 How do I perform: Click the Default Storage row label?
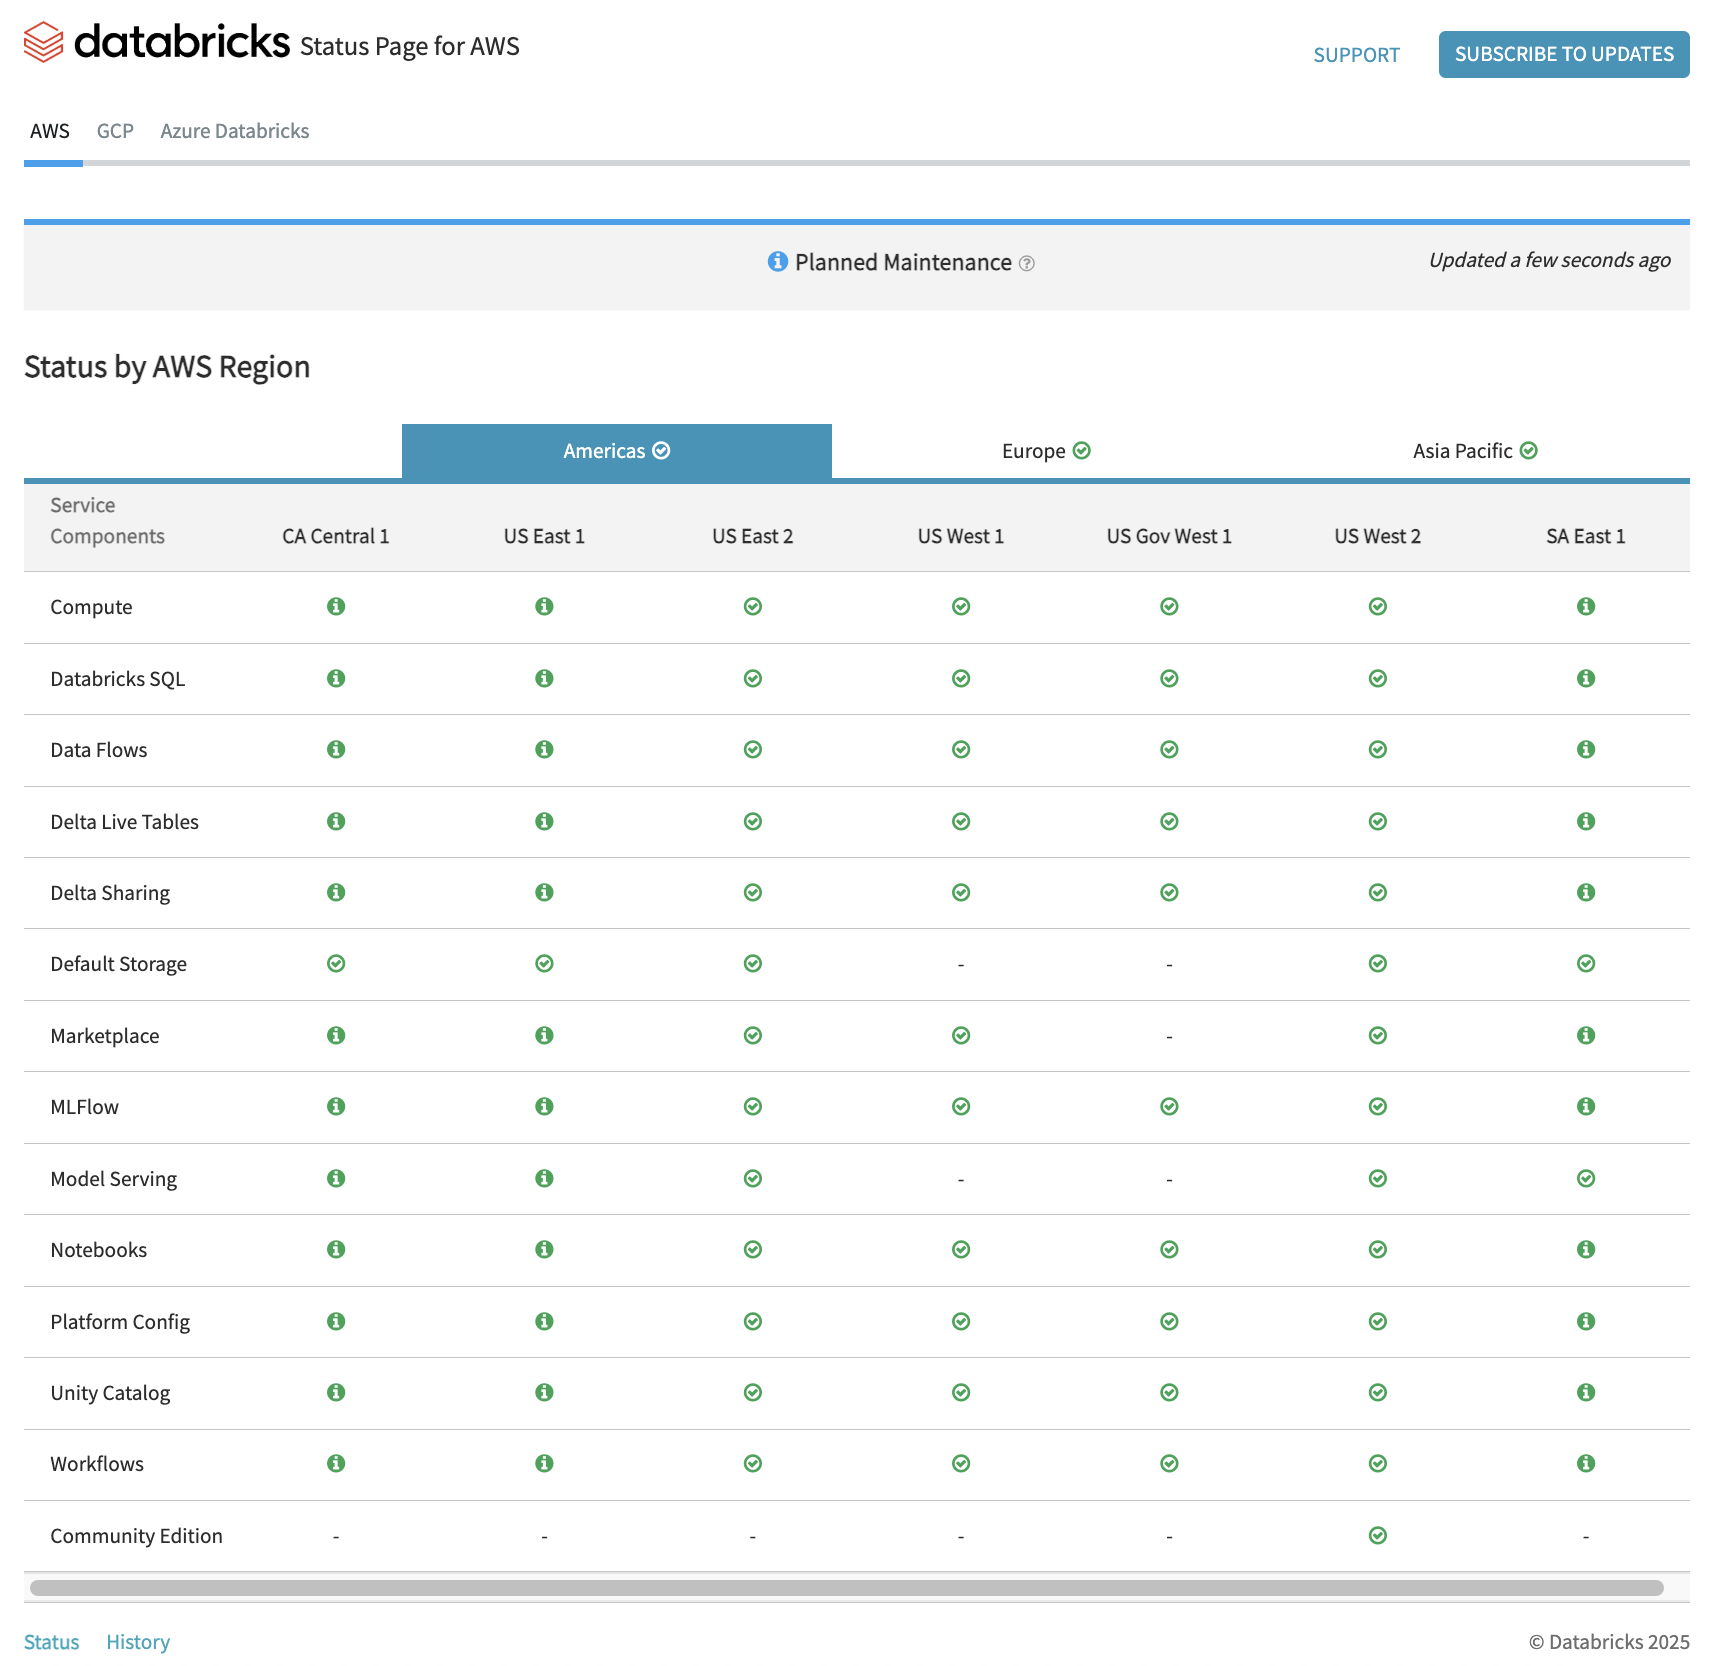[119, 964]
